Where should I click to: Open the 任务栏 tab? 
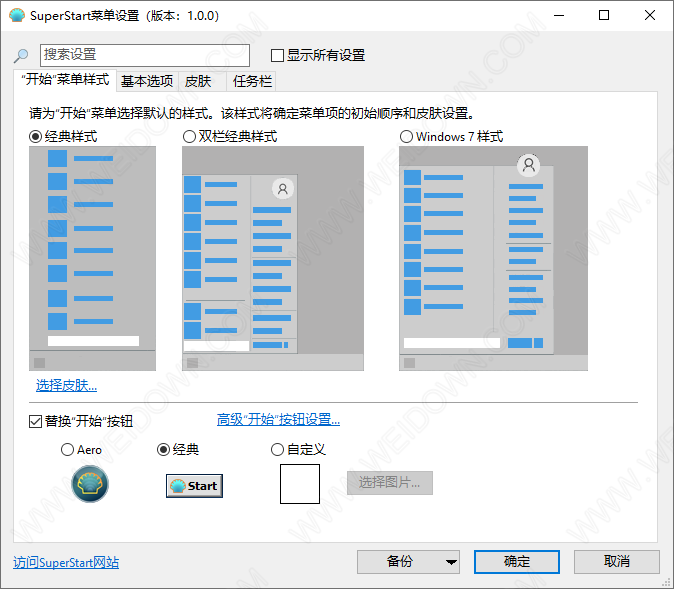coord(252,81)
